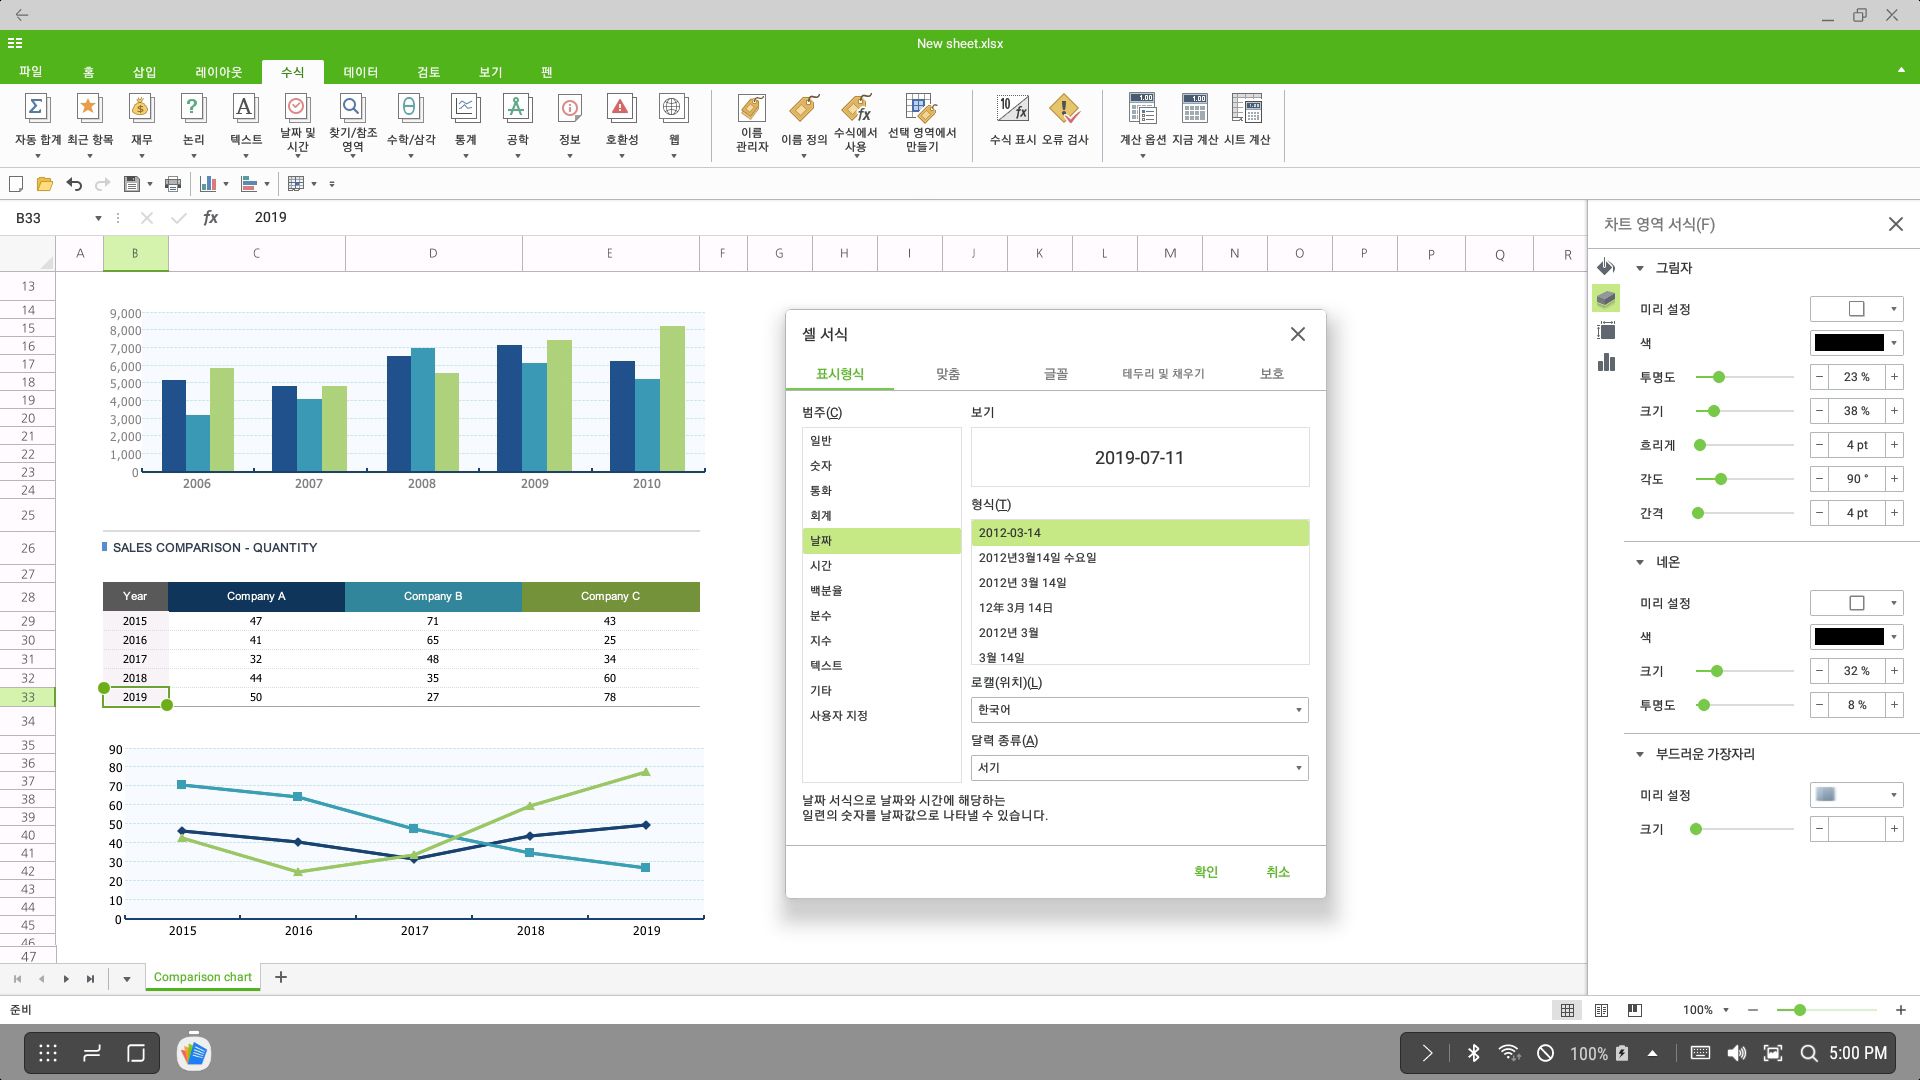Image resolution: width=1920 pixels, height=1080 pixels.
Task: Switch to the 글꼴 tab in cell format dialog
Action: (x=1056, y=373)
